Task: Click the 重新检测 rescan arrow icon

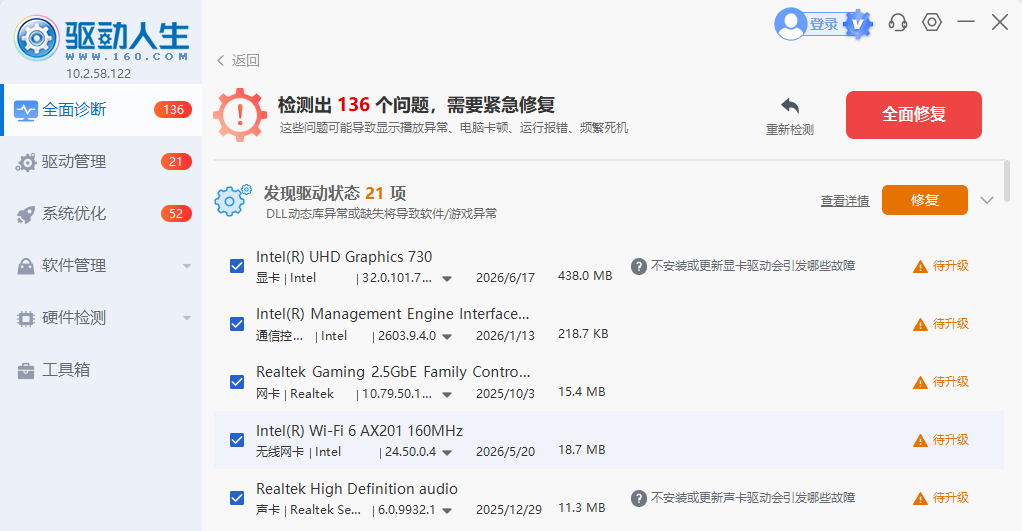Action: pos(790,106)
